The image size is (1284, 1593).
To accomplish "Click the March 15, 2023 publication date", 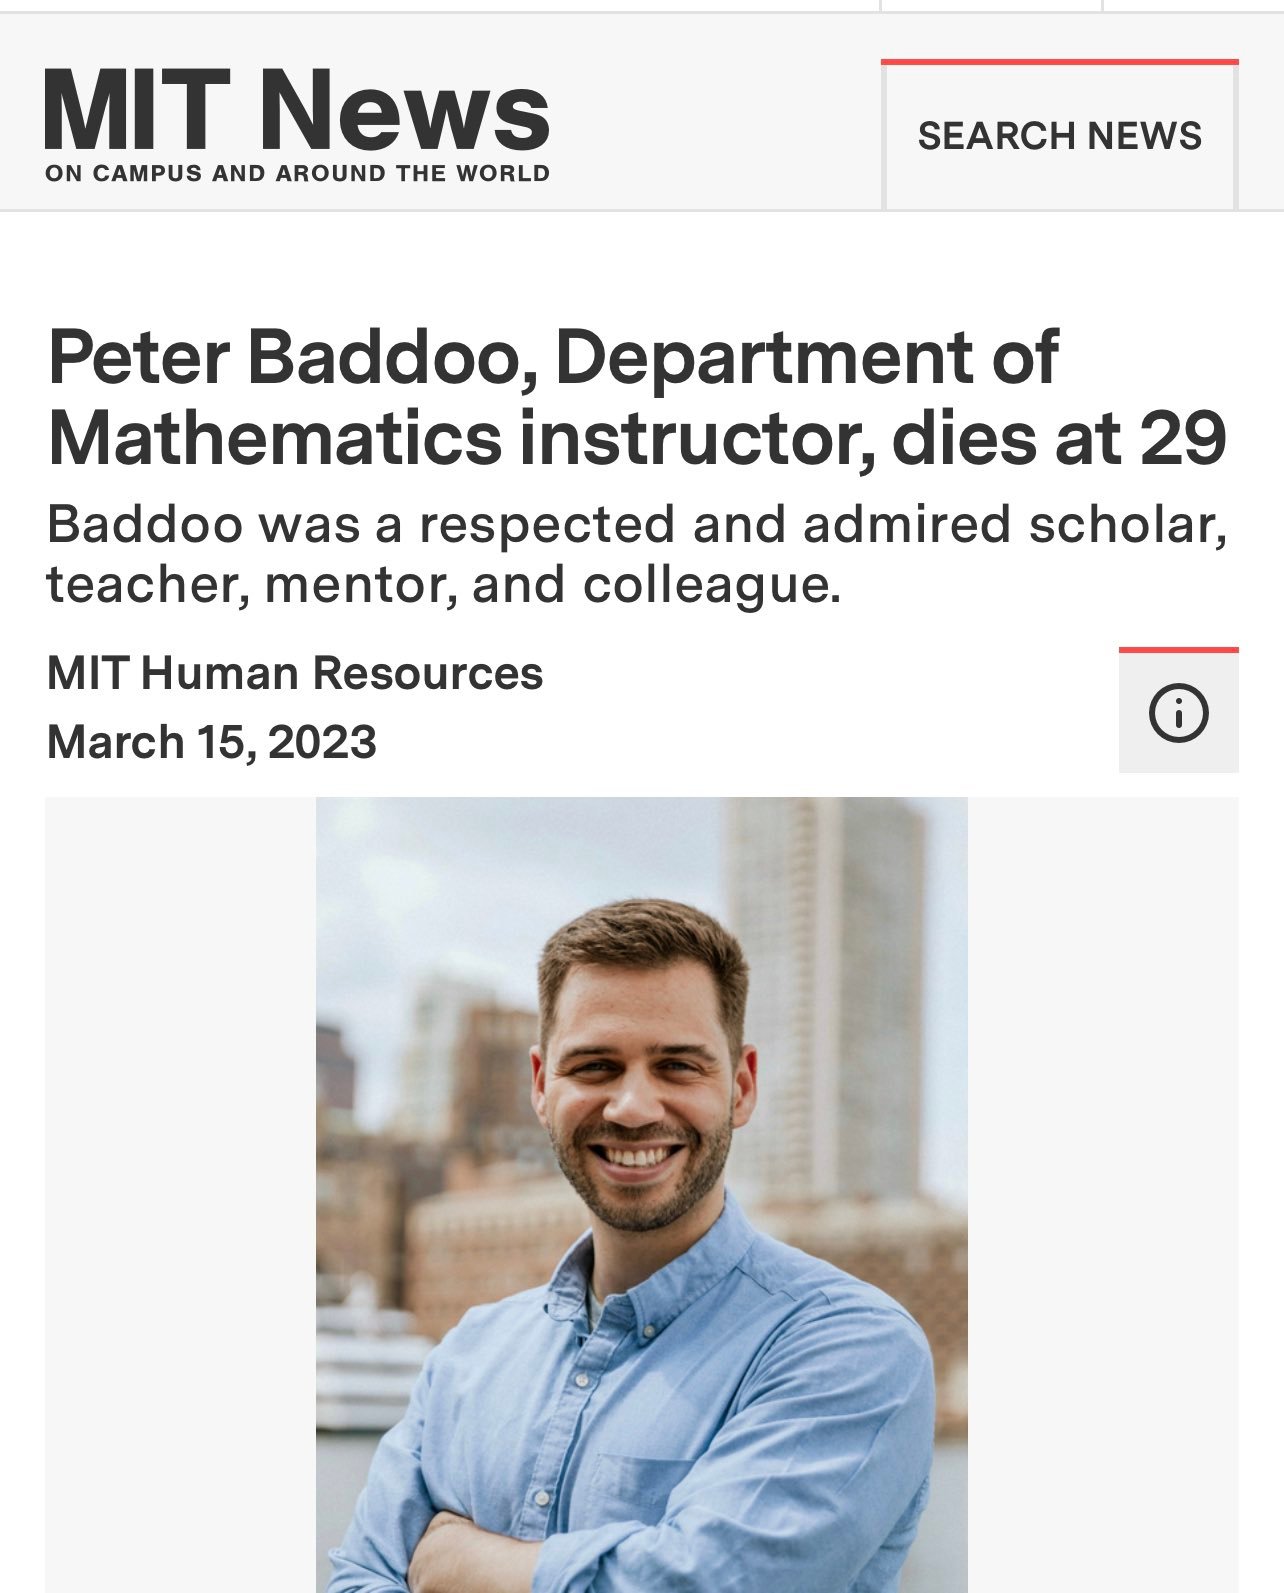I will point(212,742).
